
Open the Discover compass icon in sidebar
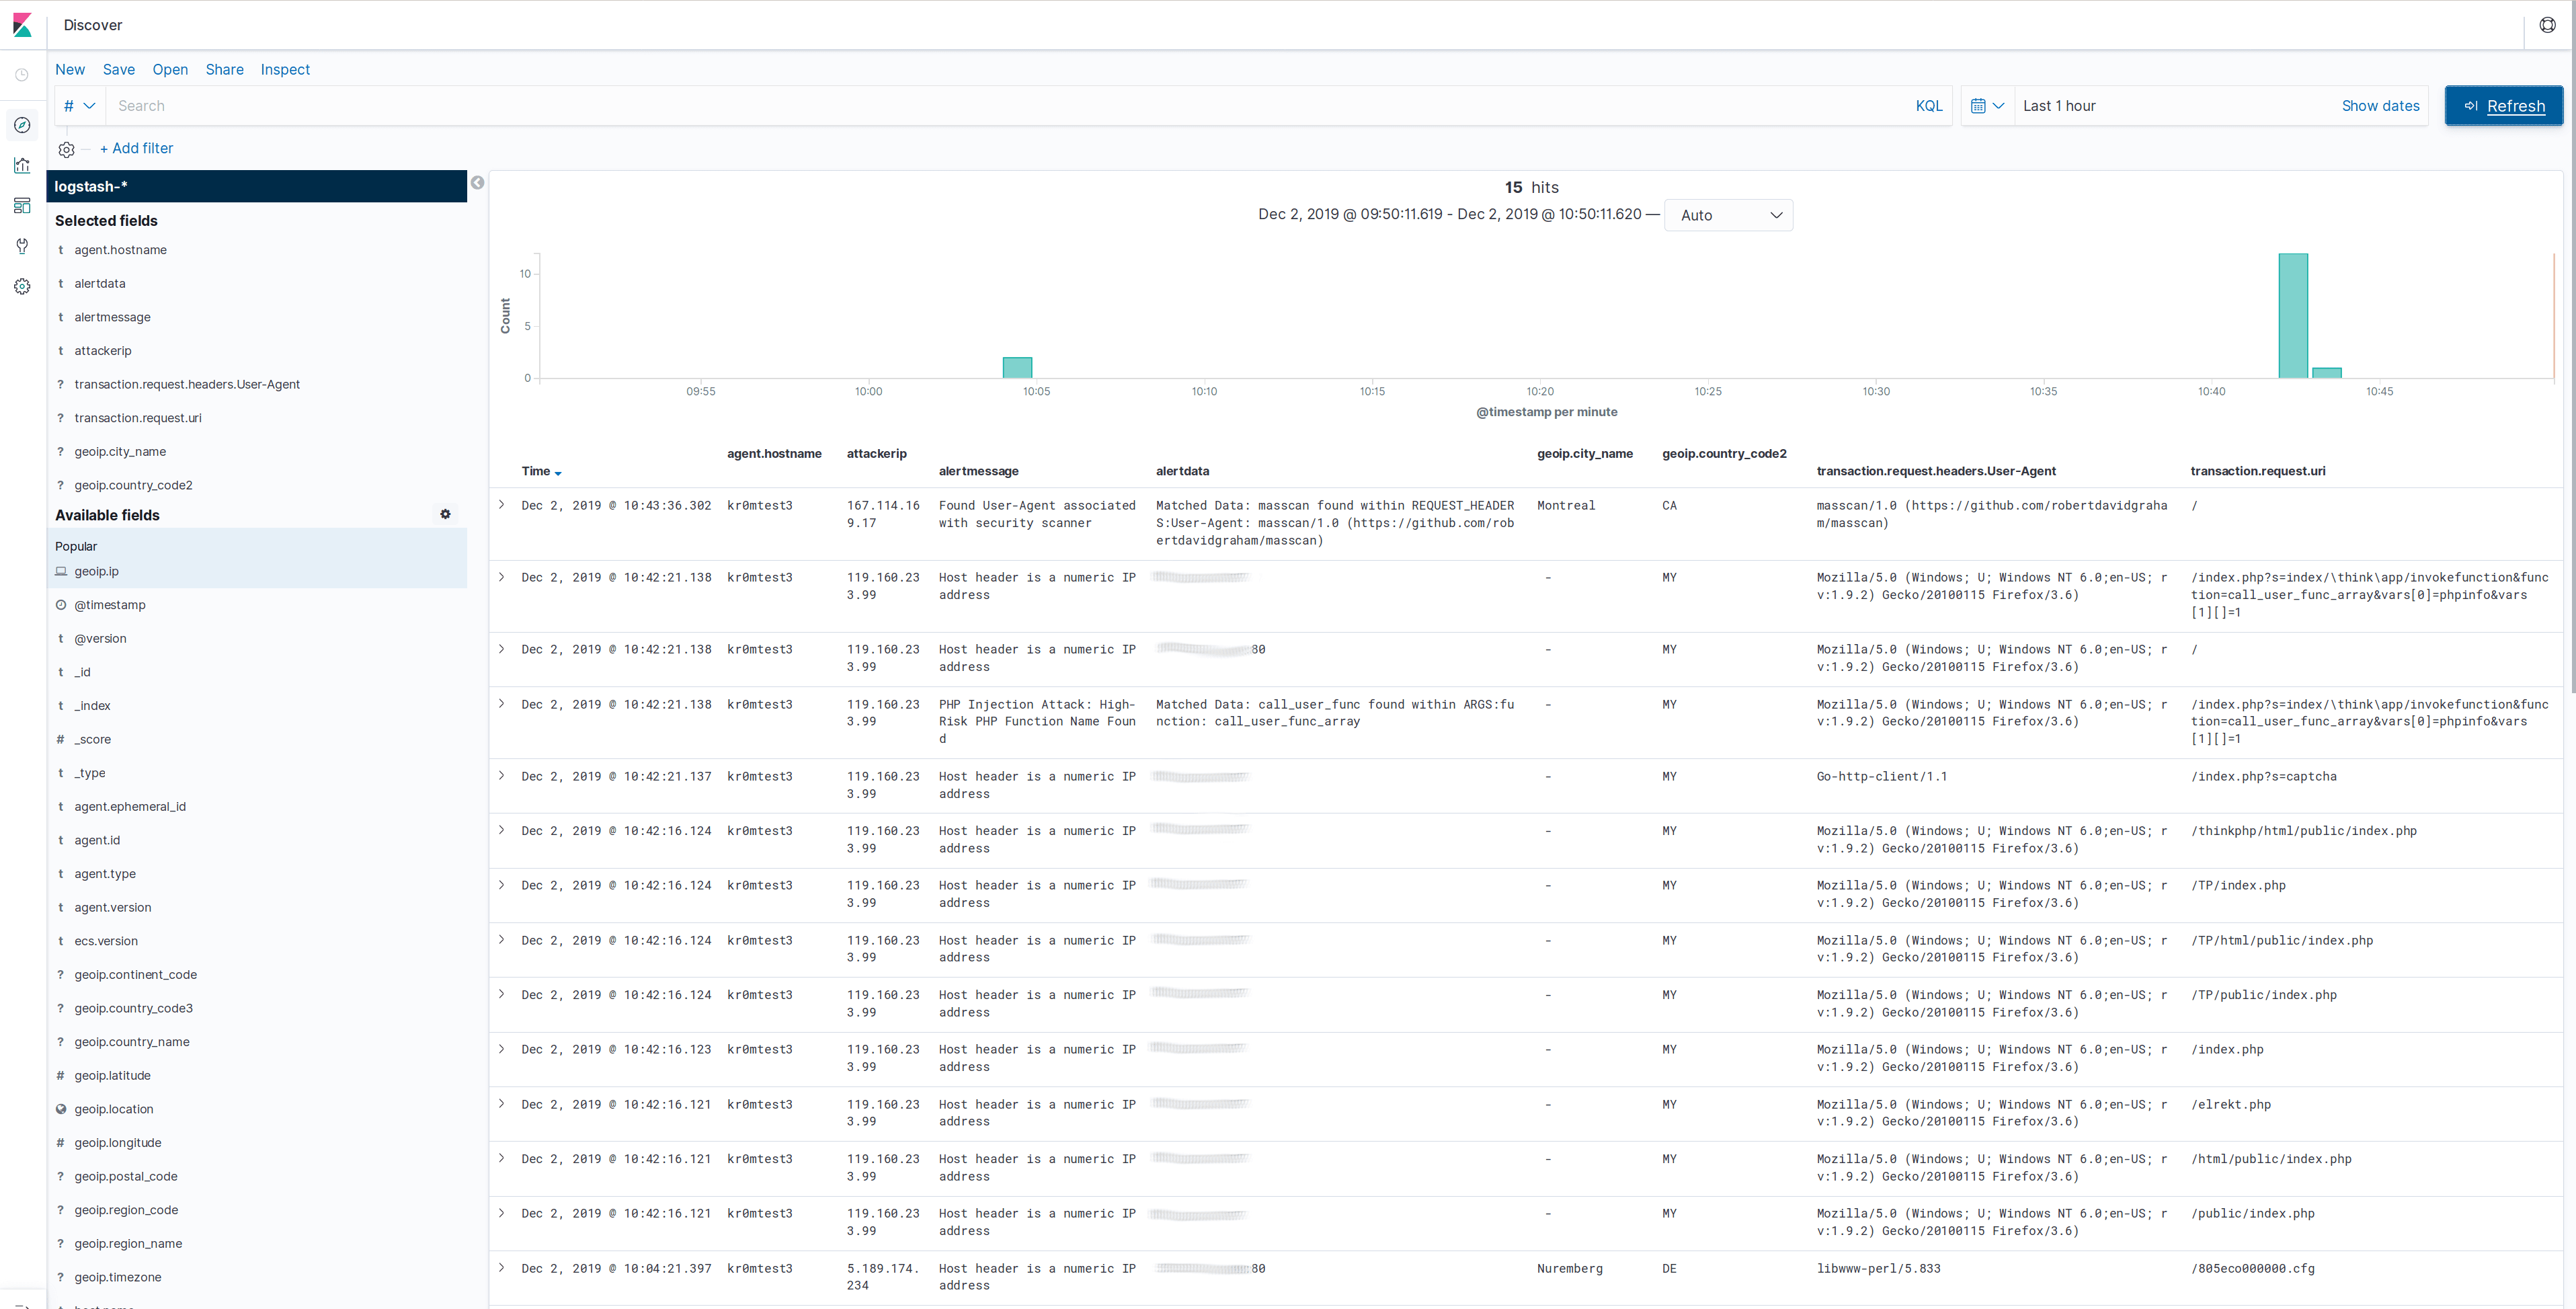22,125
